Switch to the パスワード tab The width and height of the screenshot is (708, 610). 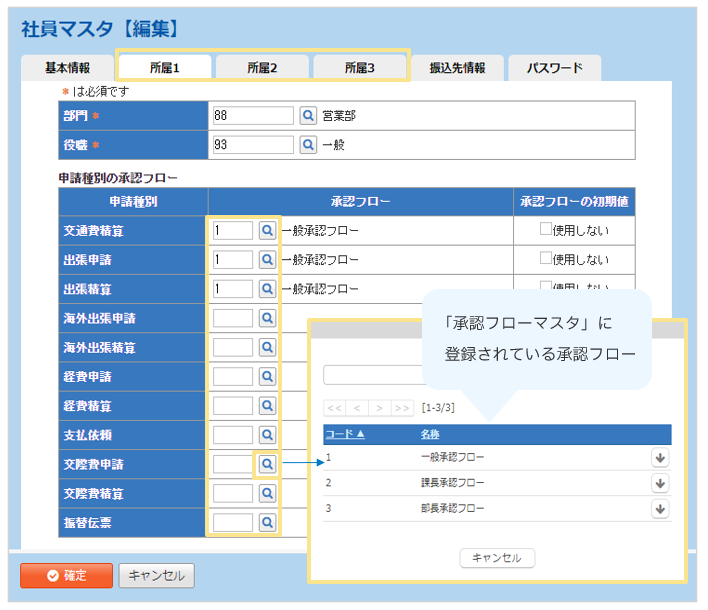tap(555, 68)
